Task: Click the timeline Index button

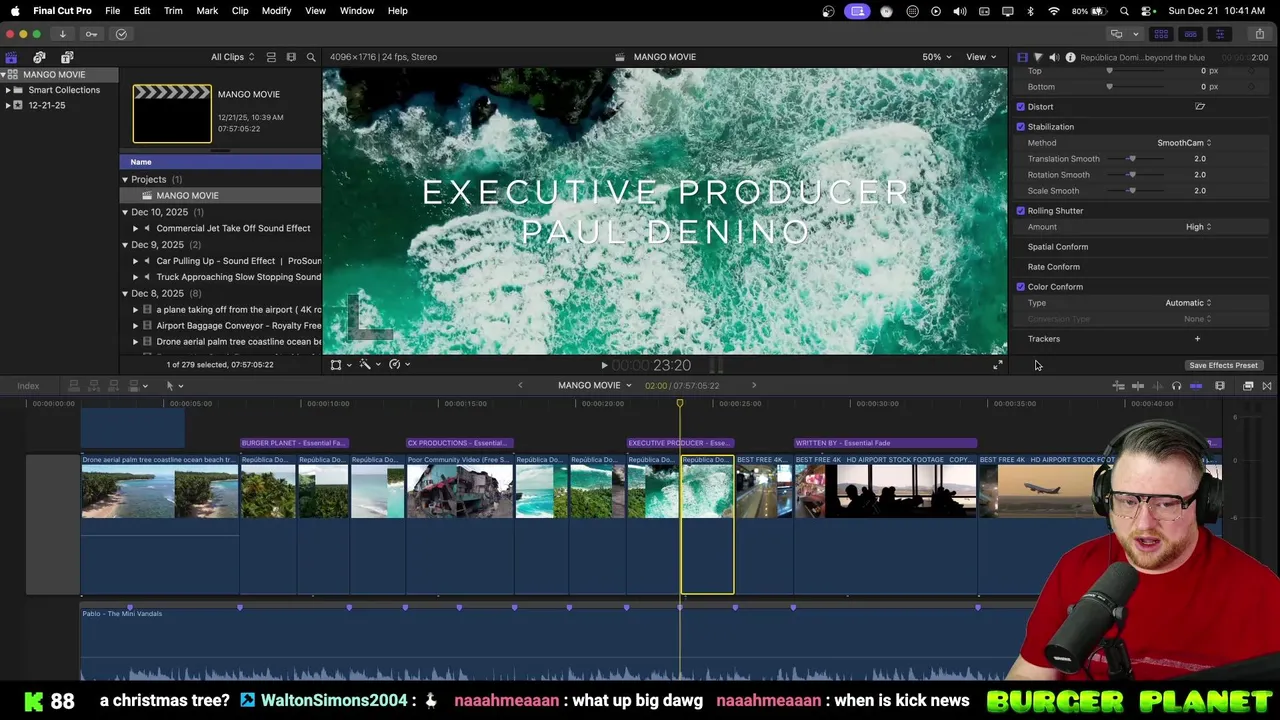Action: coord(28,386)
